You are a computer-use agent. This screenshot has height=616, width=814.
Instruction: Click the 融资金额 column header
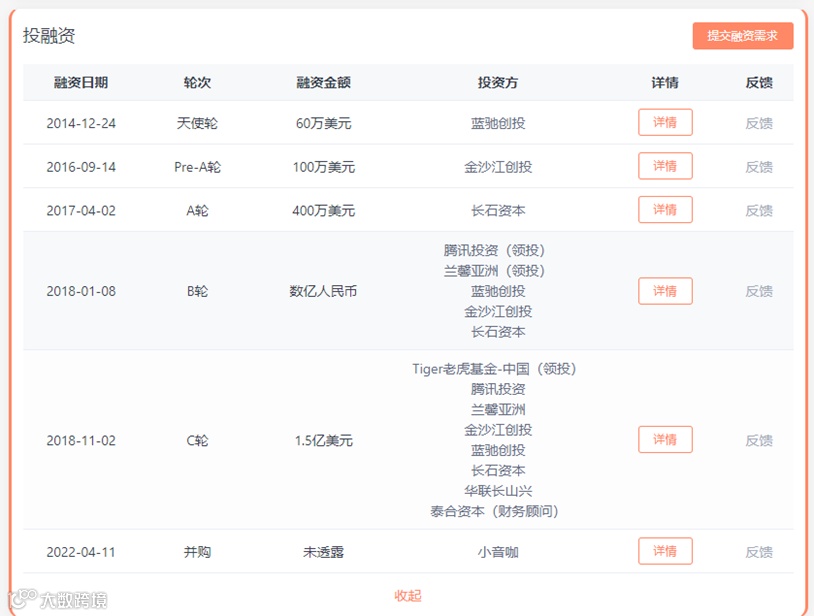tap(323, 83)
